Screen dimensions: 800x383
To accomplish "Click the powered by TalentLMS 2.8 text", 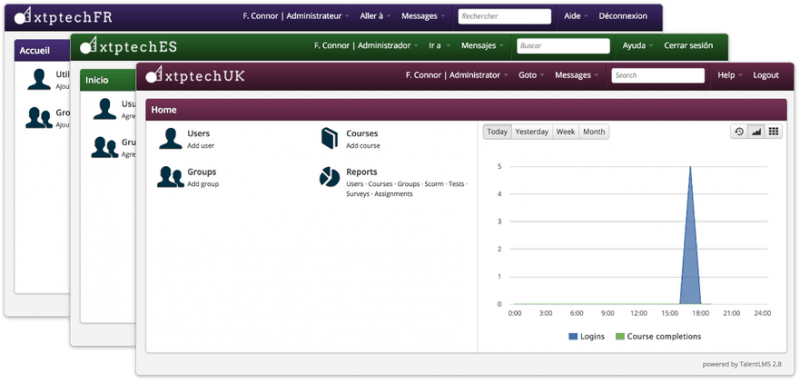I will coord(742,364).
